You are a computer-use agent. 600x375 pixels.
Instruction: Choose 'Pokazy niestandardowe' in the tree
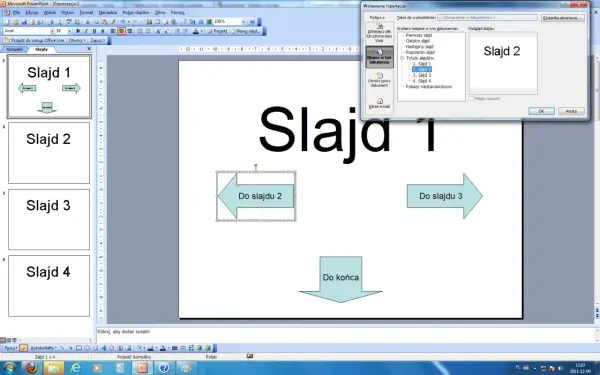429,87
